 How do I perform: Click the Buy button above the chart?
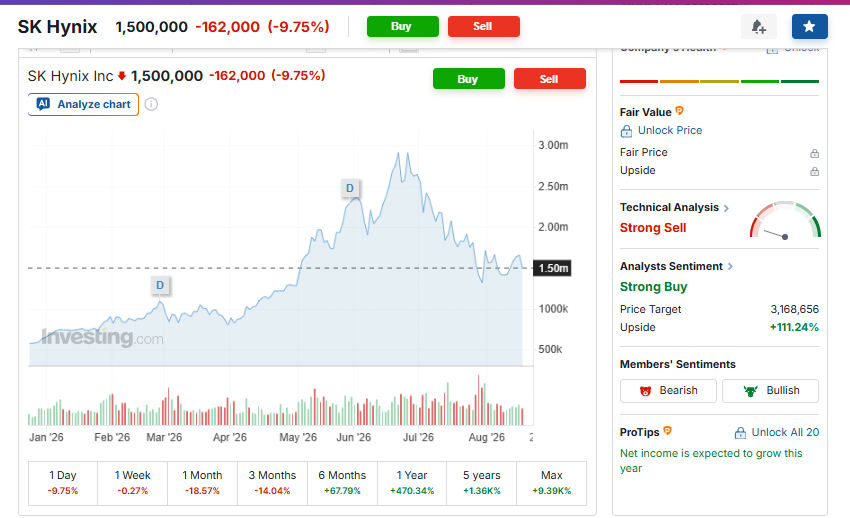coord(468,79)
